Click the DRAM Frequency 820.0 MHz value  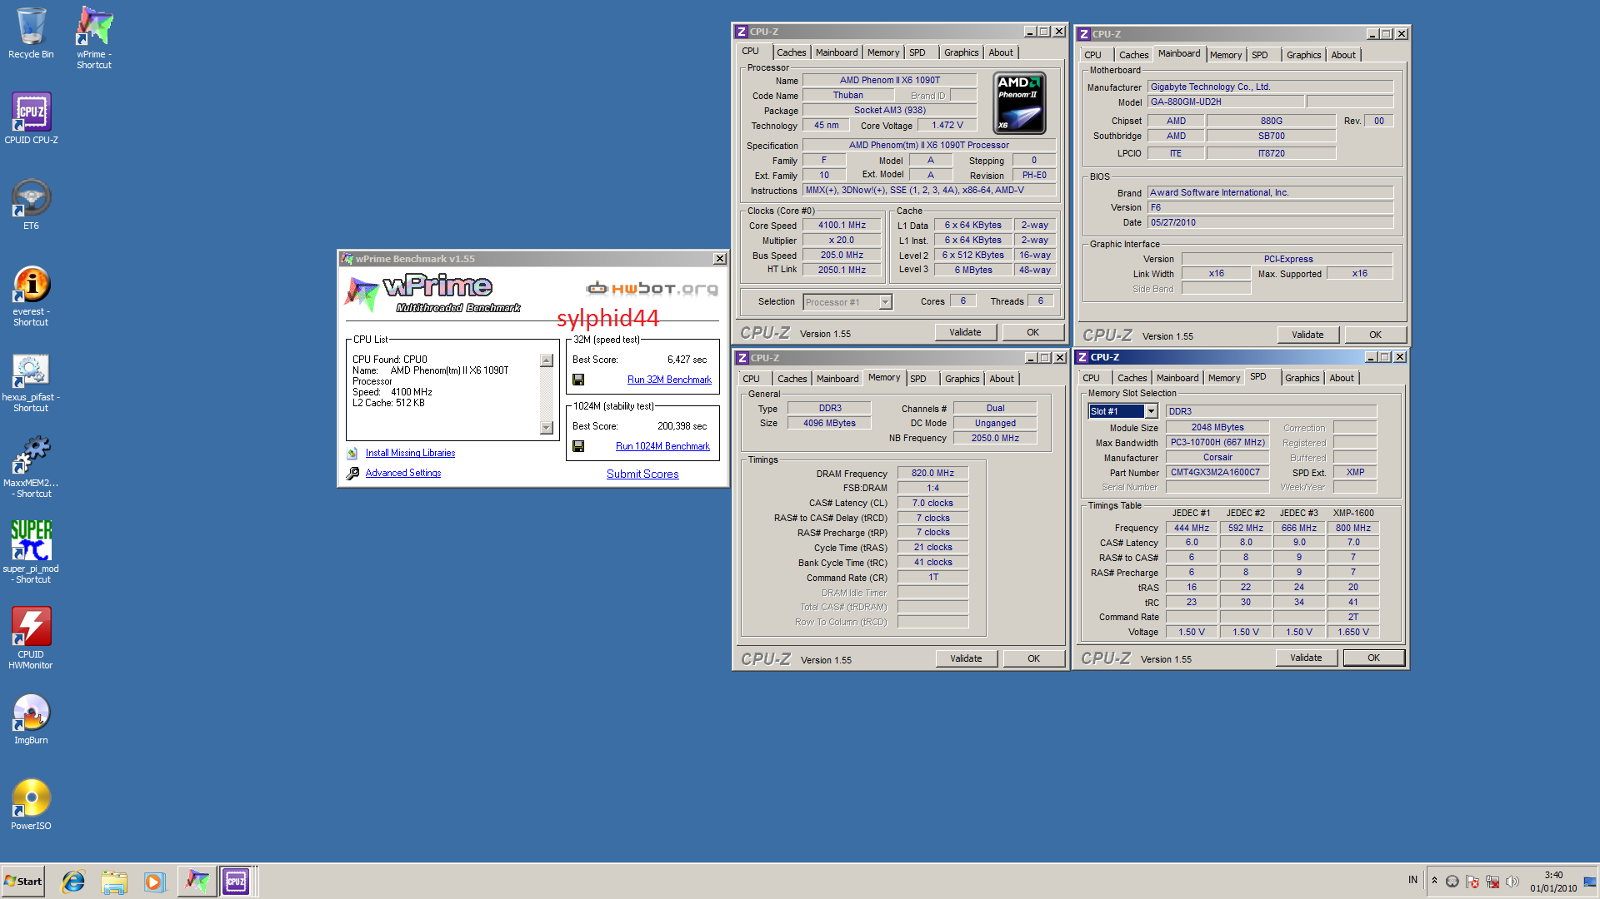[932, 473]
